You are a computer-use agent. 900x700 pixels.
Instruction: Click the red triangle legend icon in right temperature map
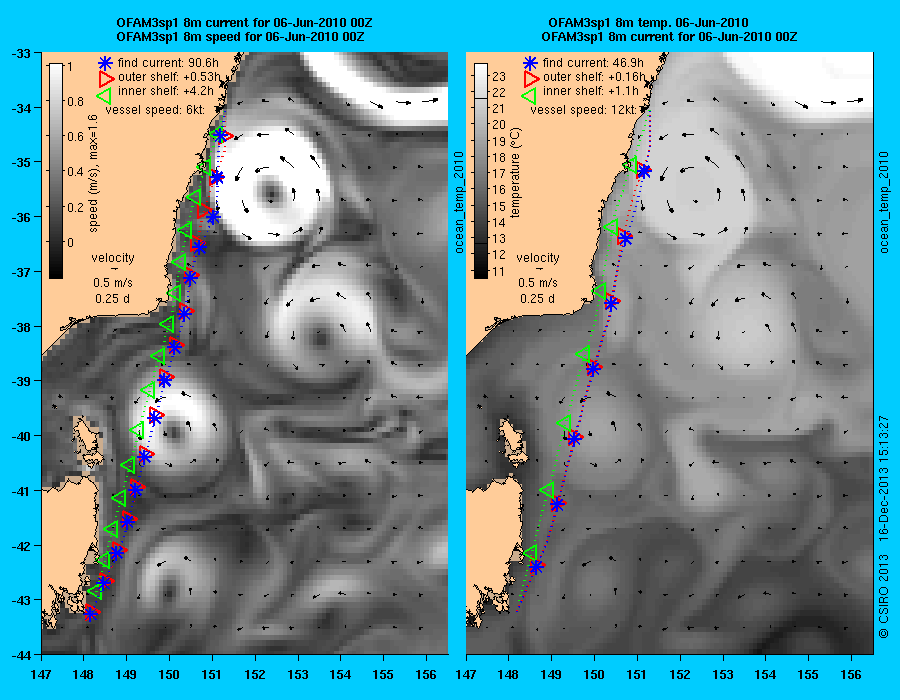tap(531, 78)
